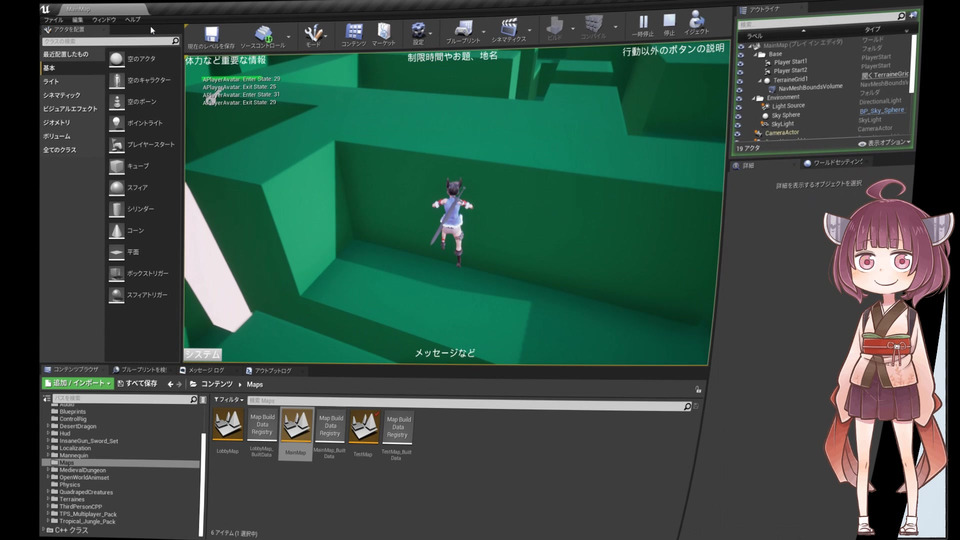Open Blueprints (ブループリント) dropdown arrow
The width and height of the screenshot is (960, 540).
pos(484,32)
